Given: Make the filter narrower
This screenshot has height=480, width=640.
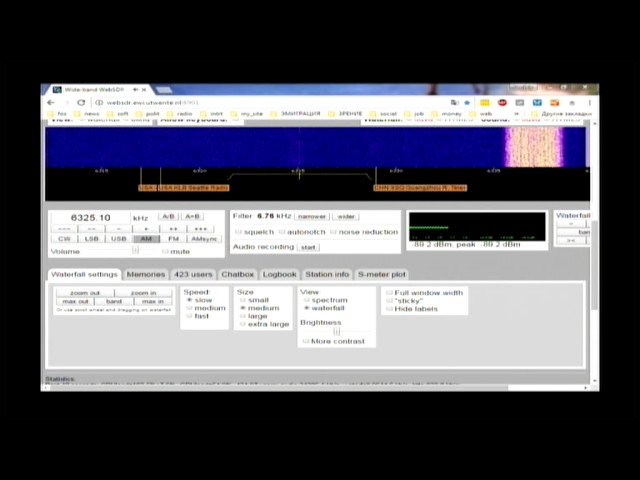Looking at the screenshot, I should click(x=312, y=217).
